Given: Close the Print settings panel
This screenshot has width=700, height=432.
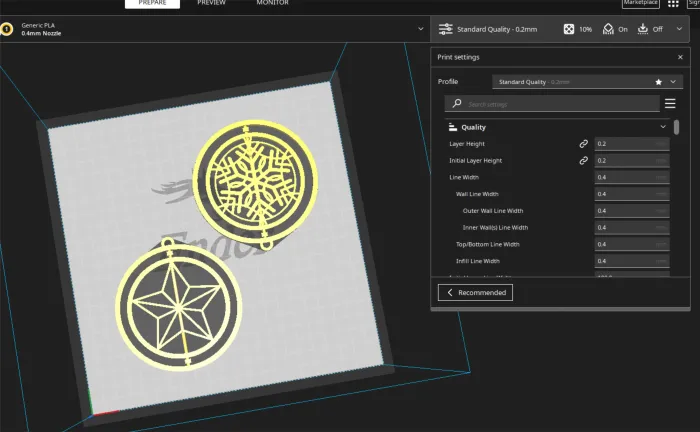Looking at the screenshot, I should point(680,57).
